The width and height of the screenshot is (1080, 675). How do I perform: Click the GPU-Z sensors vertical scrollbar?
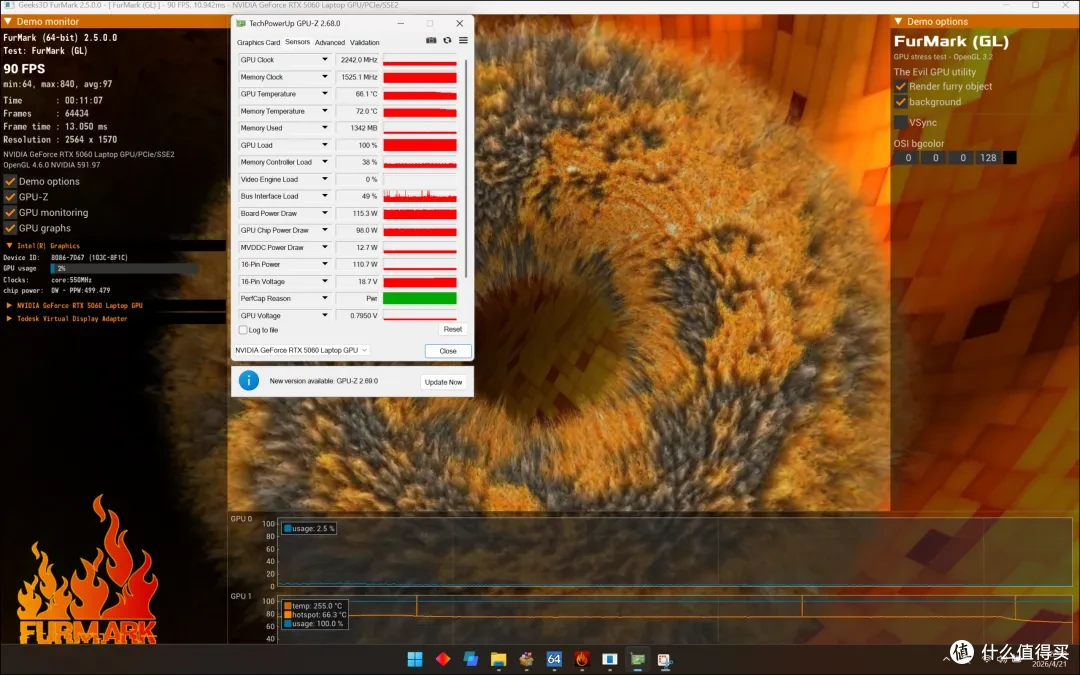point(467,169)
